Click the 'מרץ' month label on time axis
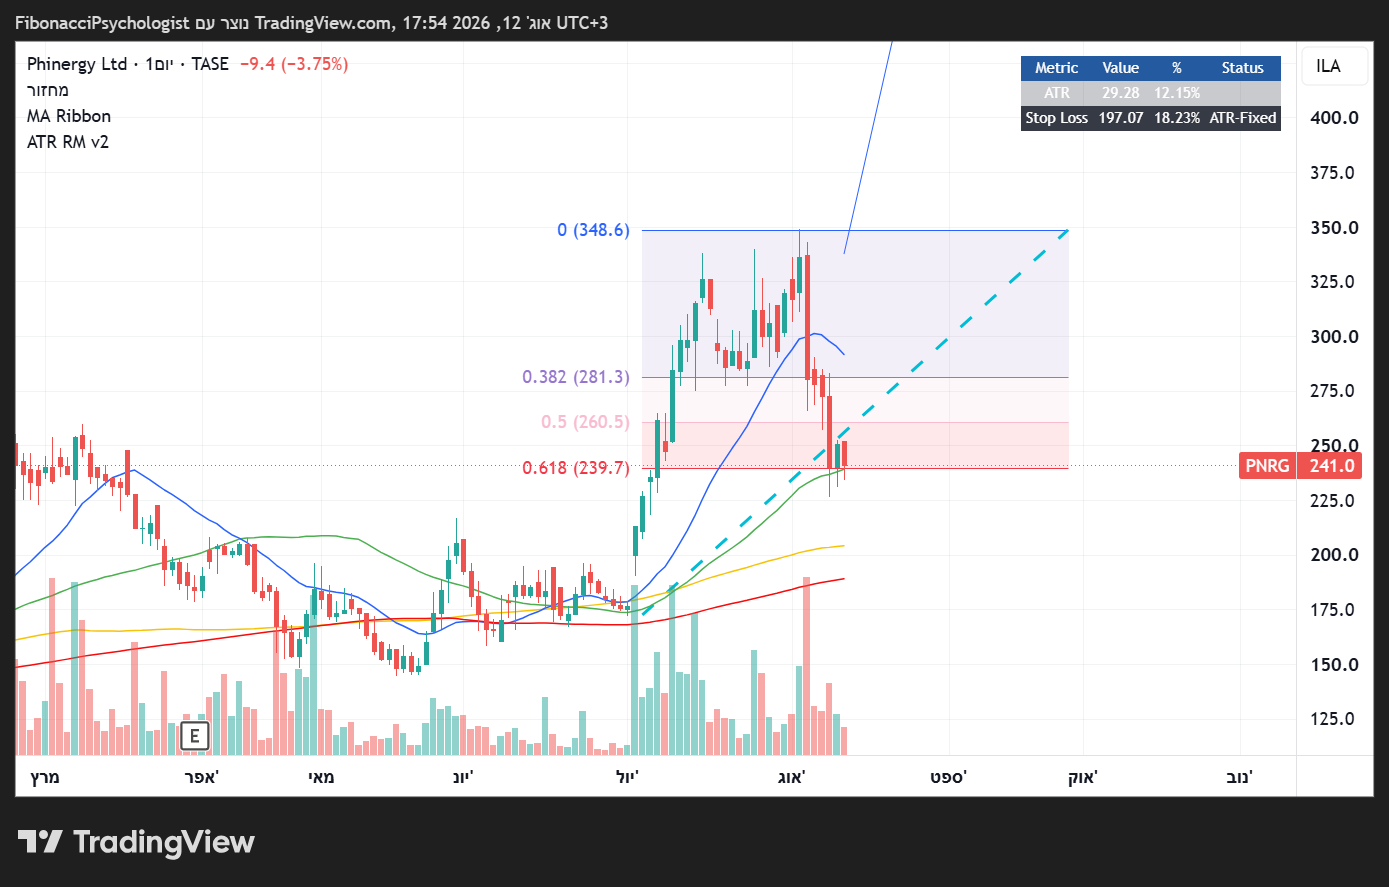 point(45,777)
